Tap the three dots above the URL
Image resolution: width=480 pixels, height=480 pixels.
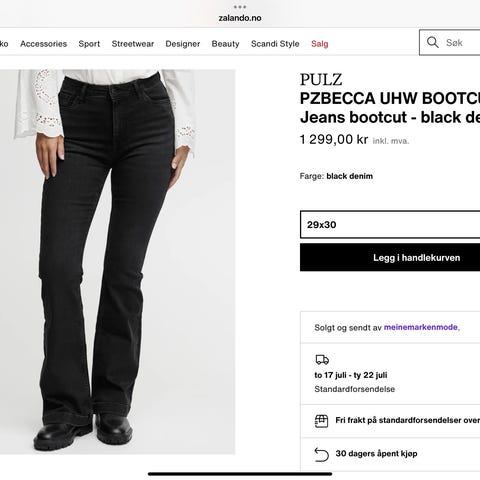(240, 7)
